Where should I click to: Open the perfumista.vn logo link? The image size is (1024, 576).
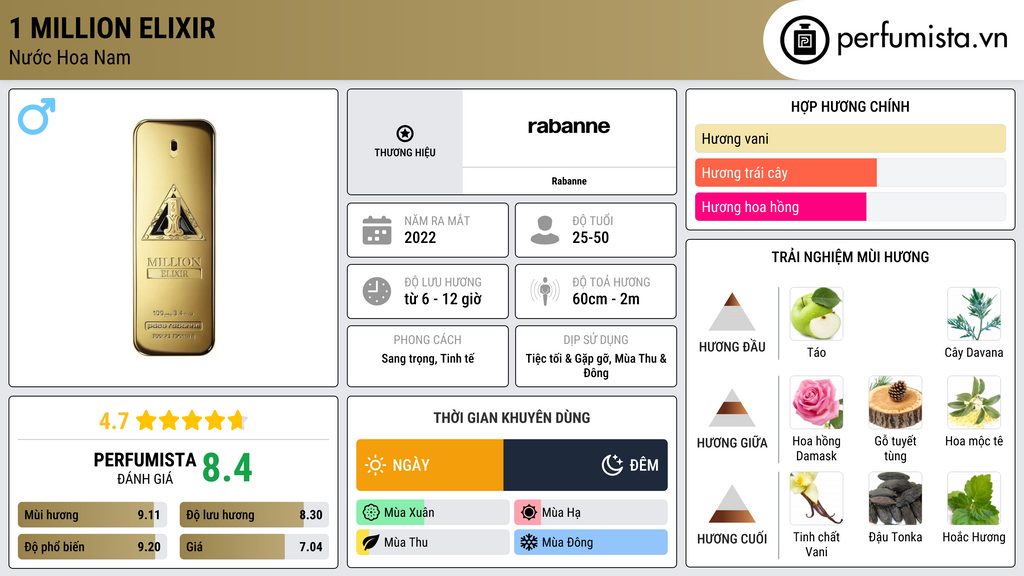pyautogui.click(x=894, y=40)
